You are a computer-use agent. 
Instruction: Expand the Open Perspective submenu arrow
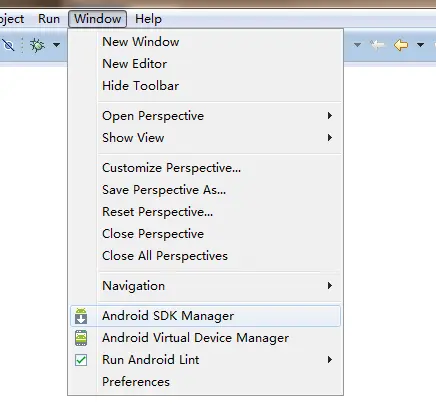click(330, 116)
